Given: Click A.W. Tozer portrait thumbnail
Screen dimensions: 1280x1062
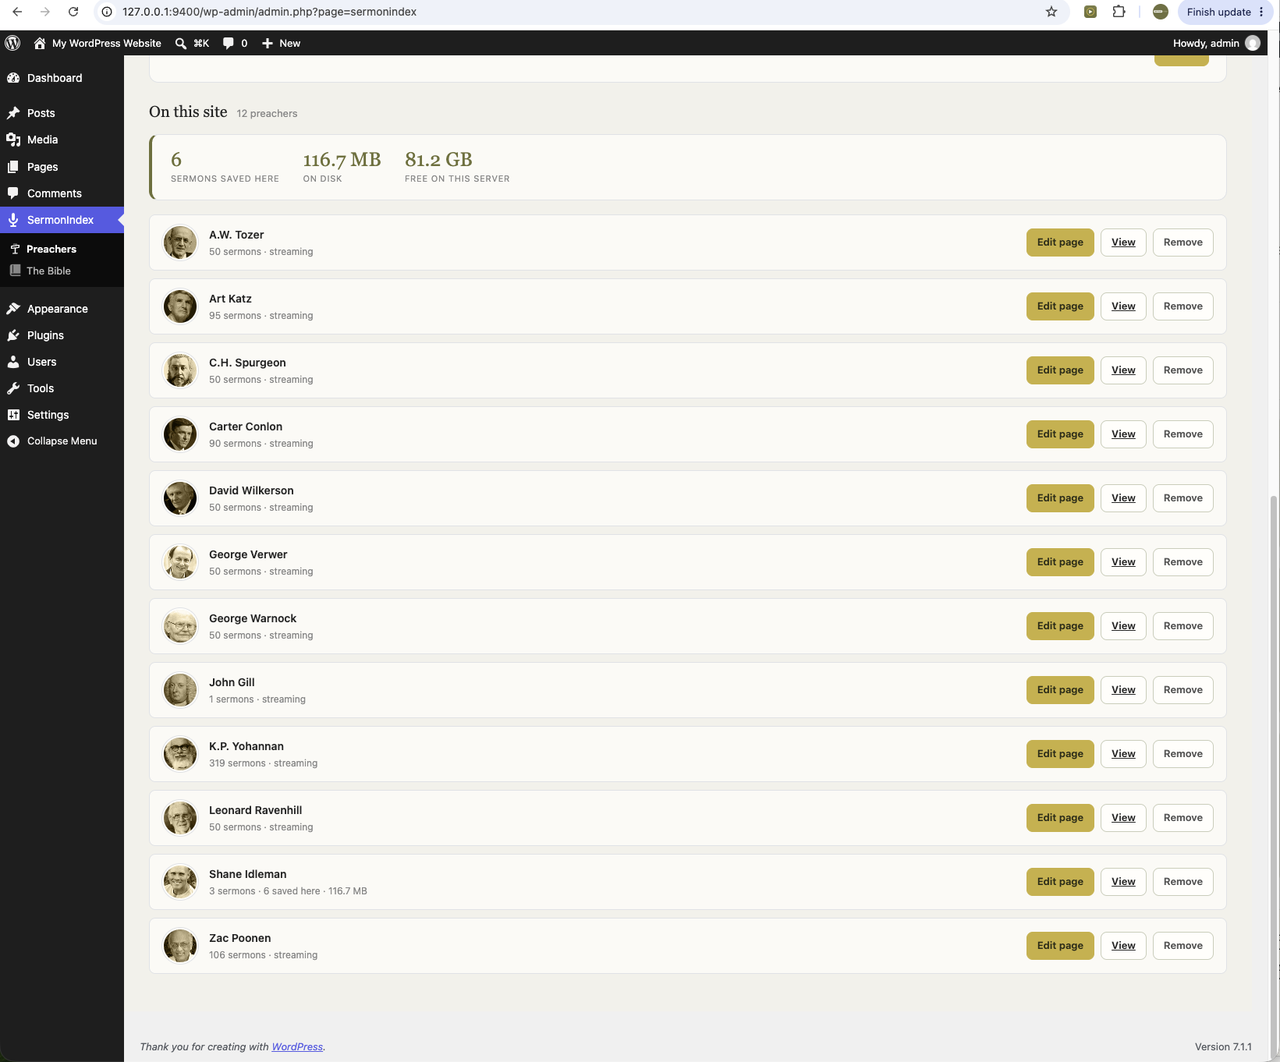Looking at the screenshot, I should coord(180,242).
